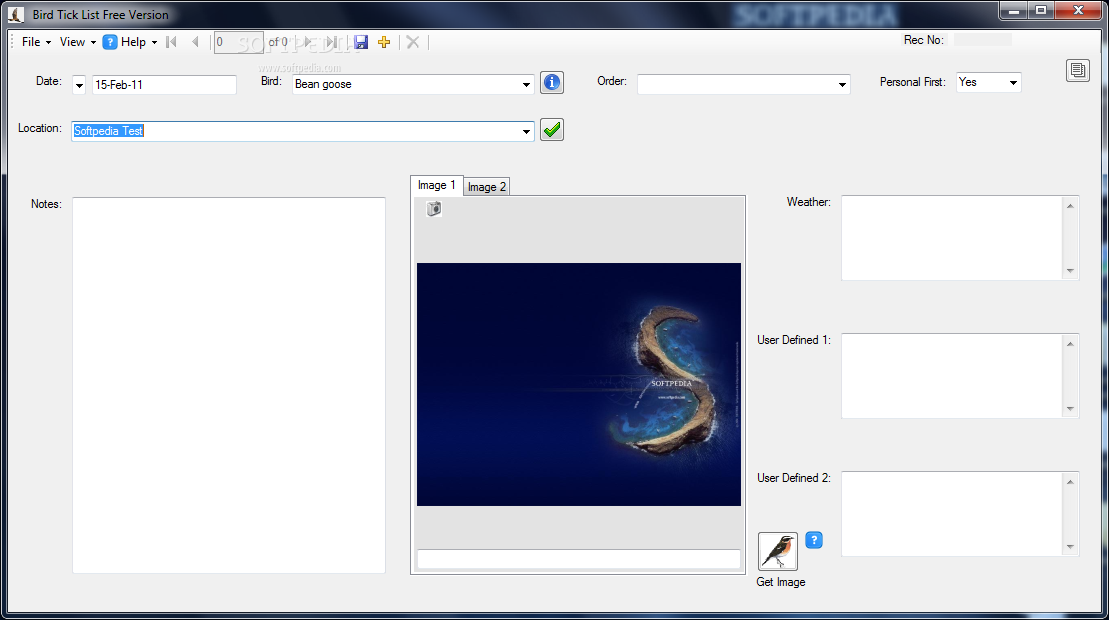
Task: Click the record position number field
Action: pos(238,42)
